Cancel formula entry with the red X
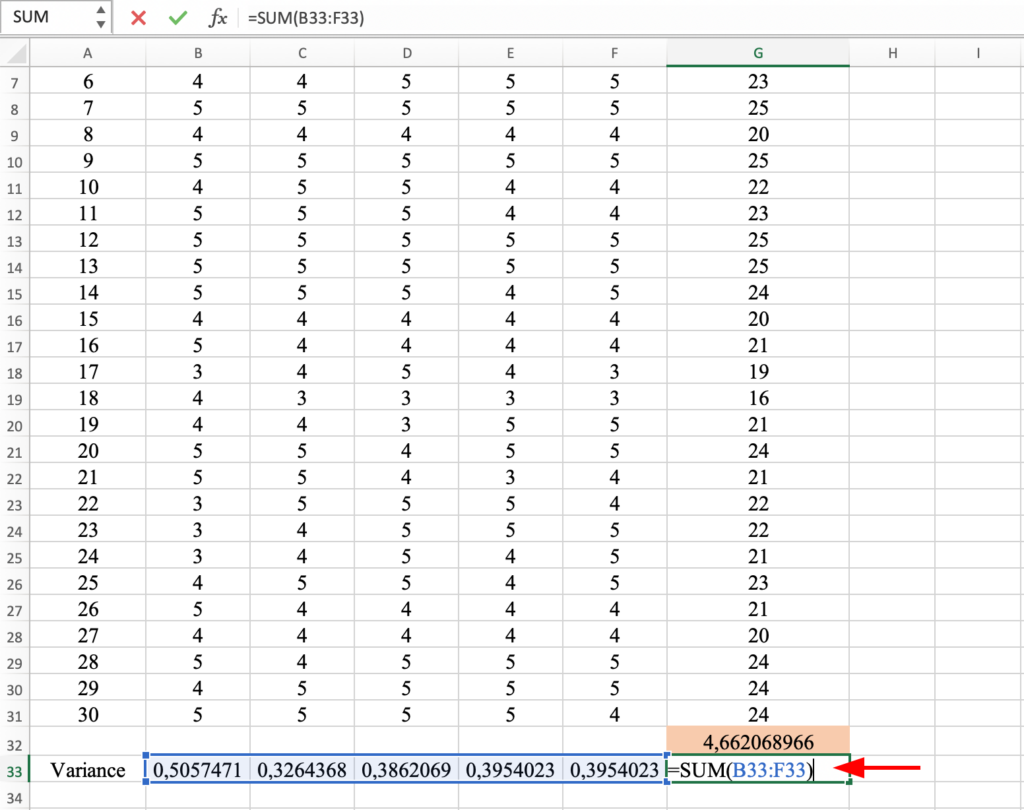This screenshot has width=1024, height=810. pos(139,17)
